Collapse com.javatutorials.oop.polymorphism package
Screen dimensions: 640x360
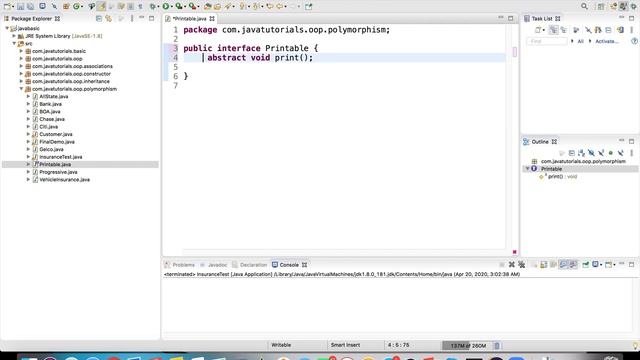[x=21, y=89]
